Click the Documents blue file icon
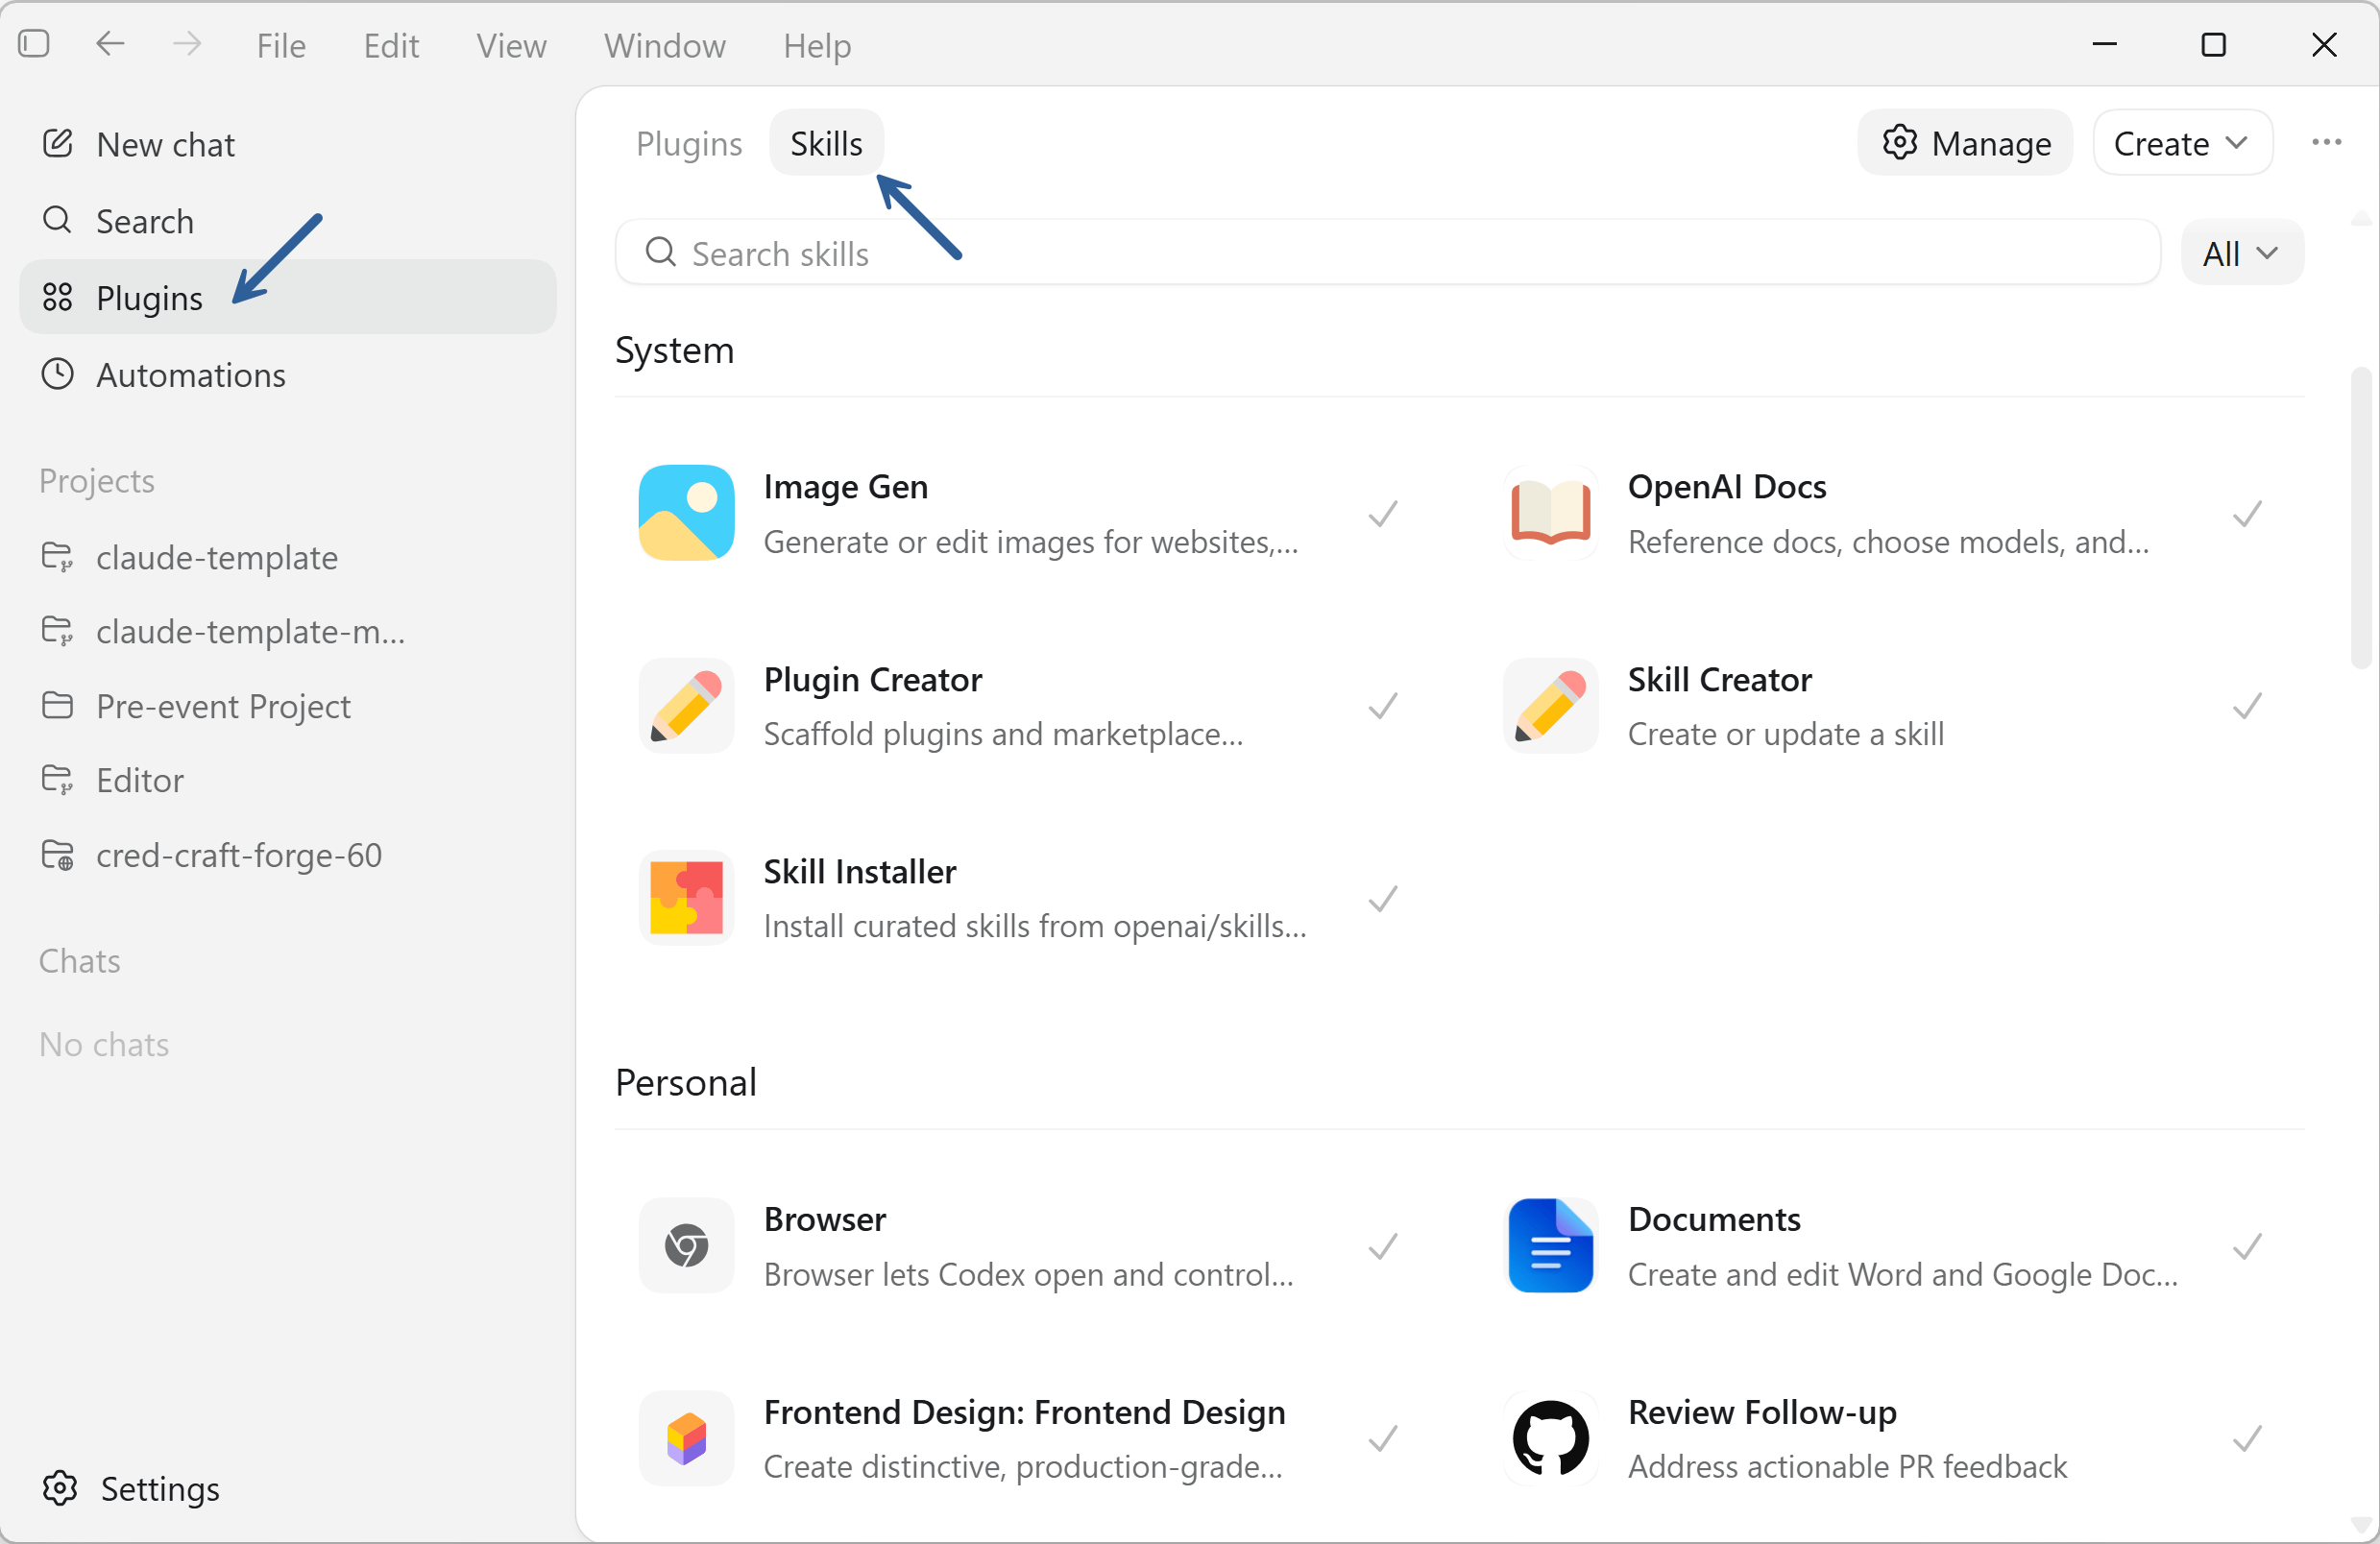The width and height of the screenshot is (2380, 1544). click(x=1550, y=1246)
